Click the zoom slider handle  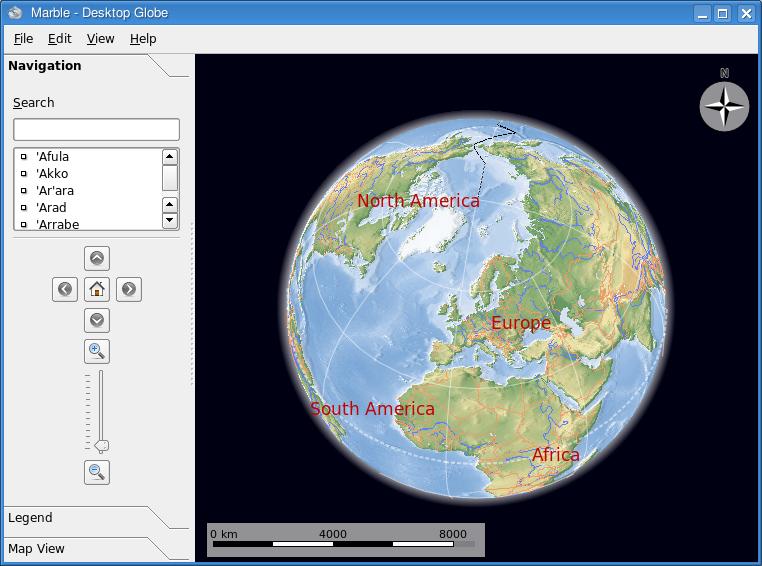click(x=101, y=445)
